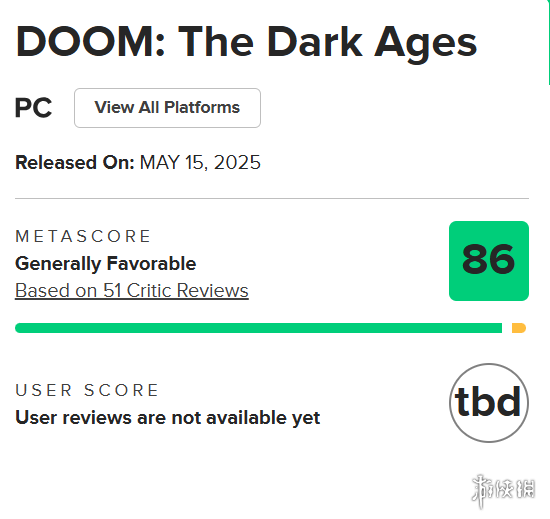Click The Dark Ages title text
The image size is (550, 519).
[x=328, y=44]
